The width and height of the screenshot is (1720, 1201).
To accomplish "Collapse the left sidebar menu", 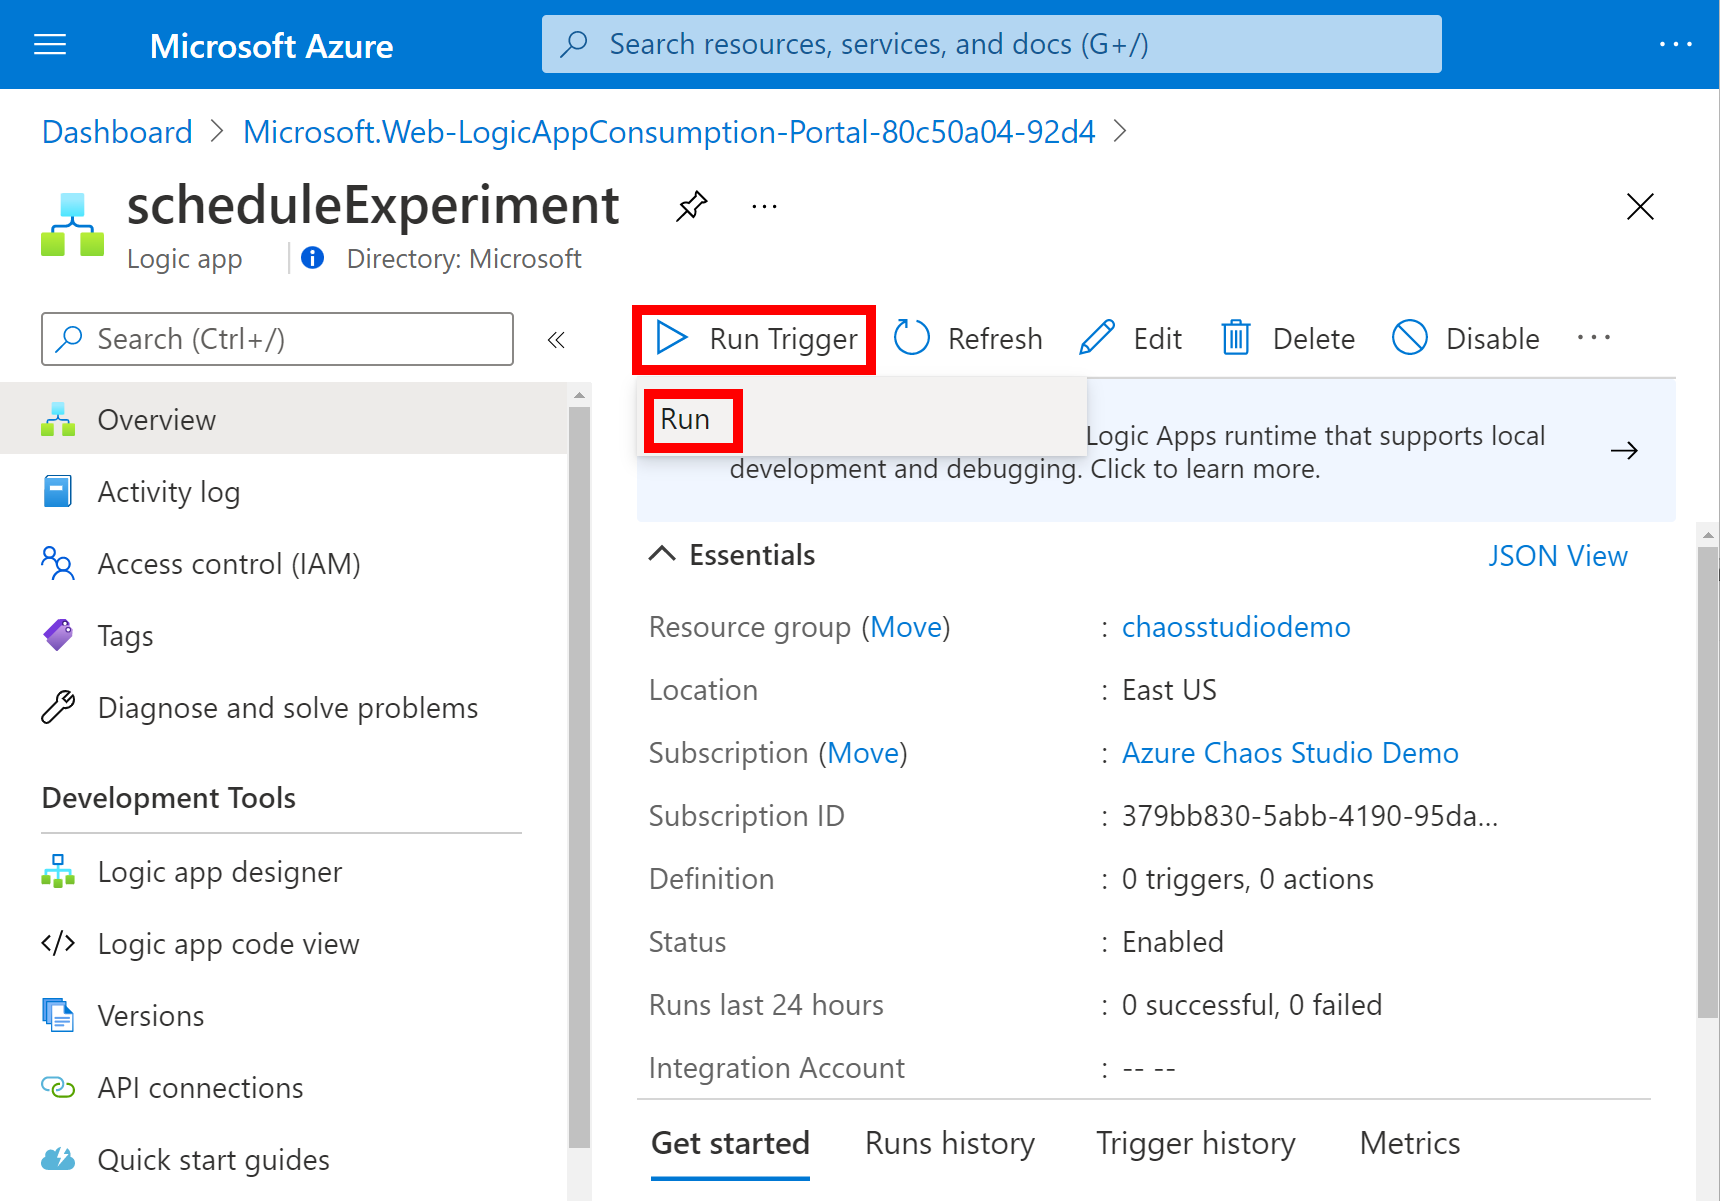I will coord(556,340).
